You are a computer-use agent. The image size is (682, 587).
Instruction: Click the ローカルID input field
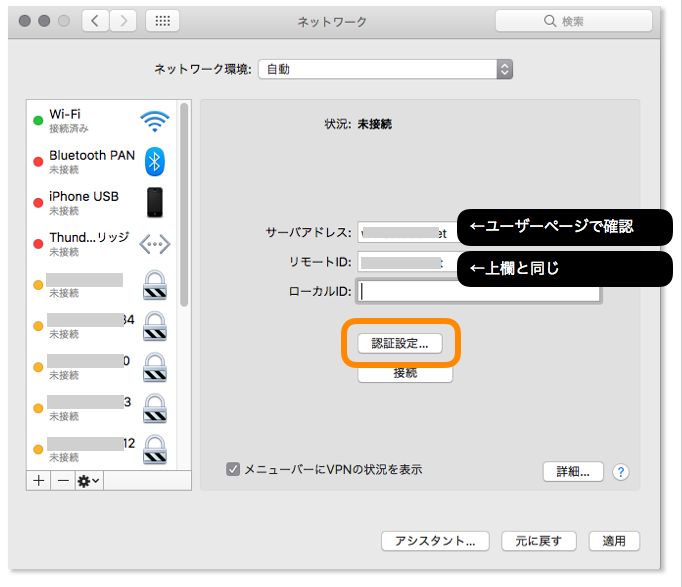coord(478,291)
